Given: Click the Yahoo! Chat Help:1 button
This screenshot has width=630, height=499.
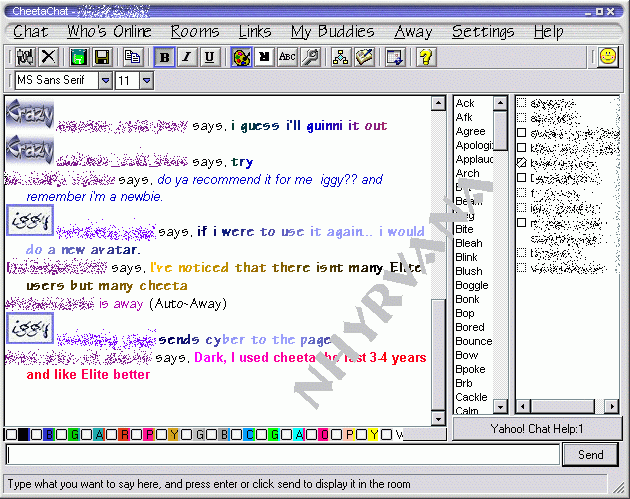Looking at the screenshot, I should click(536, 429).
